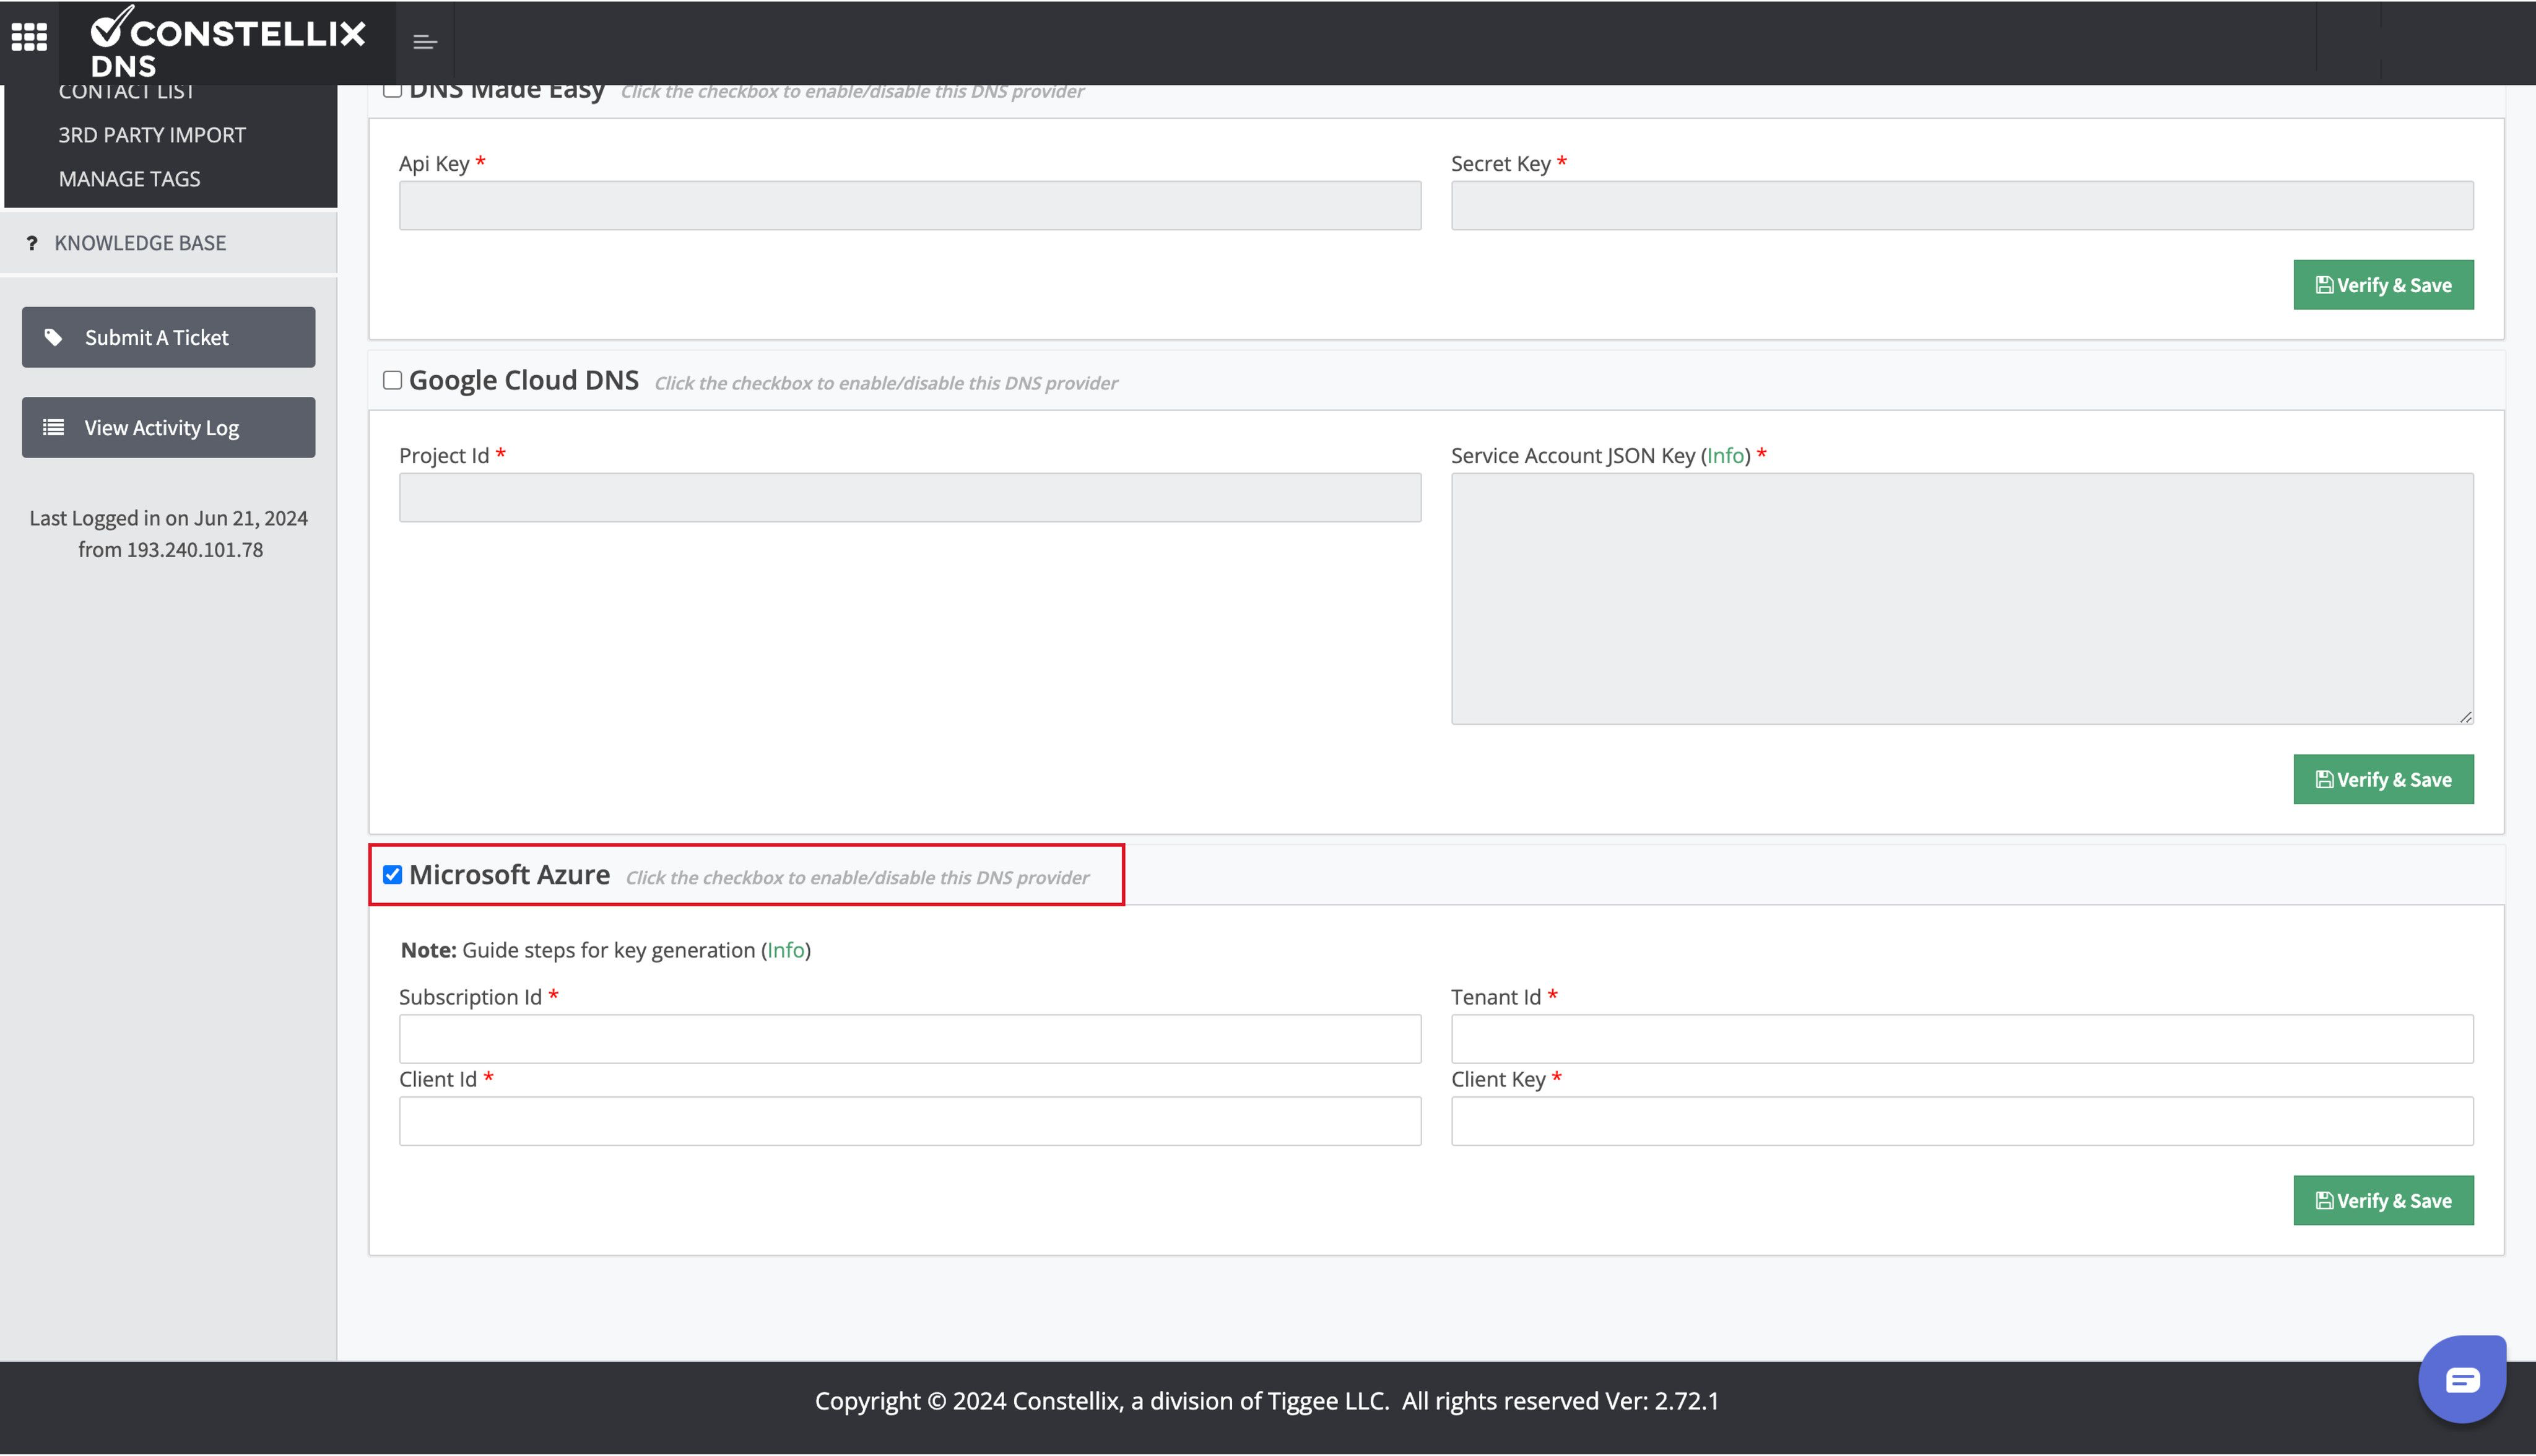The height and width of the screenshot is (1456, 2536).
Task: Open KNOWLEDGE BASE sidebar section
Action: click(140, 243)
